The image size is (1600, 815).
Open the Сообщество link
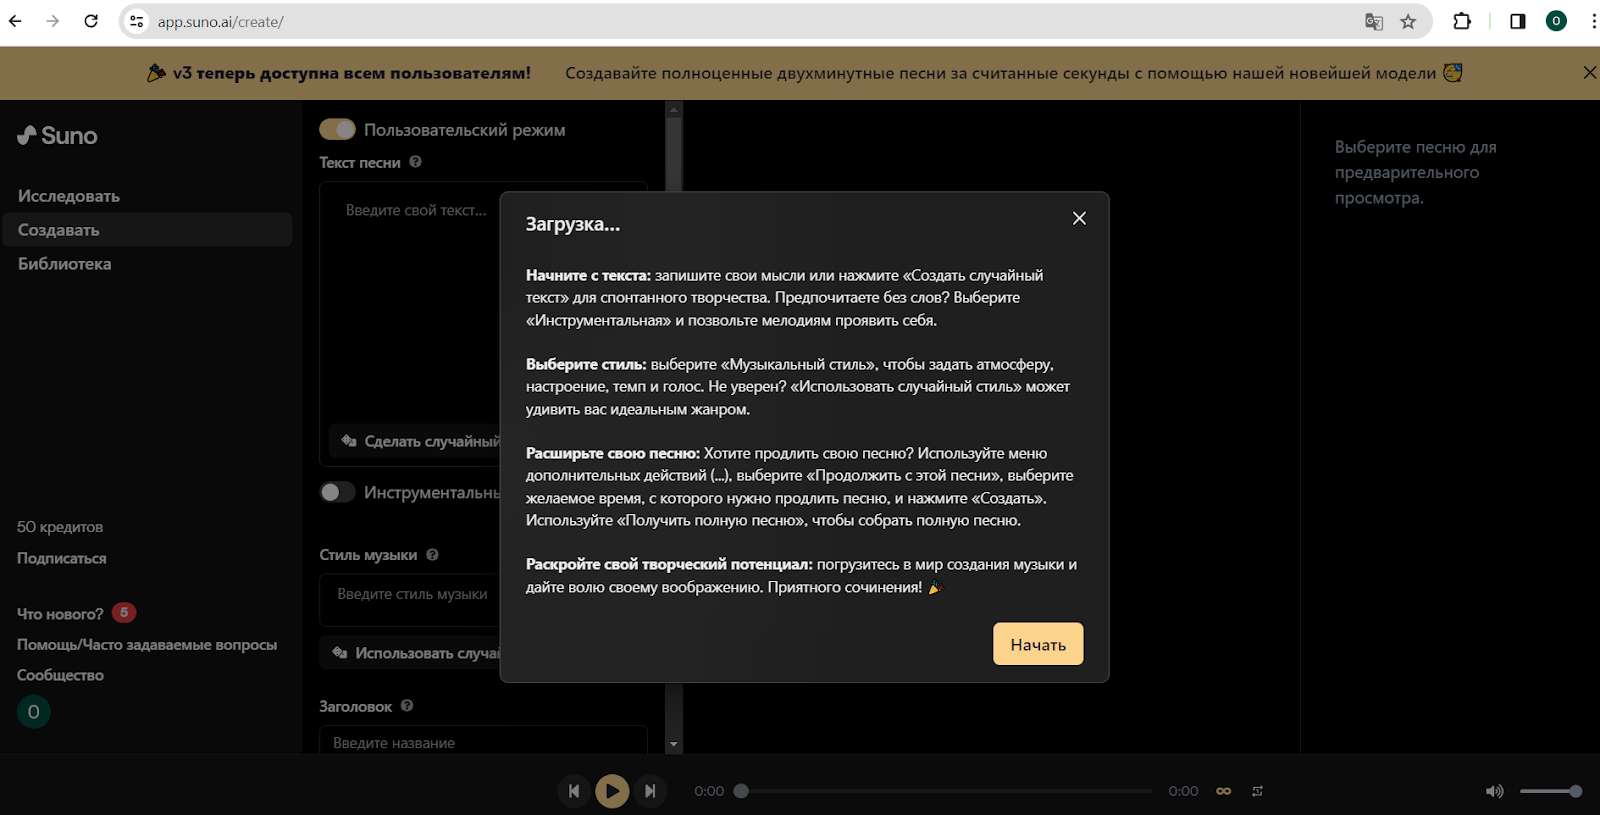coord(60,675)
